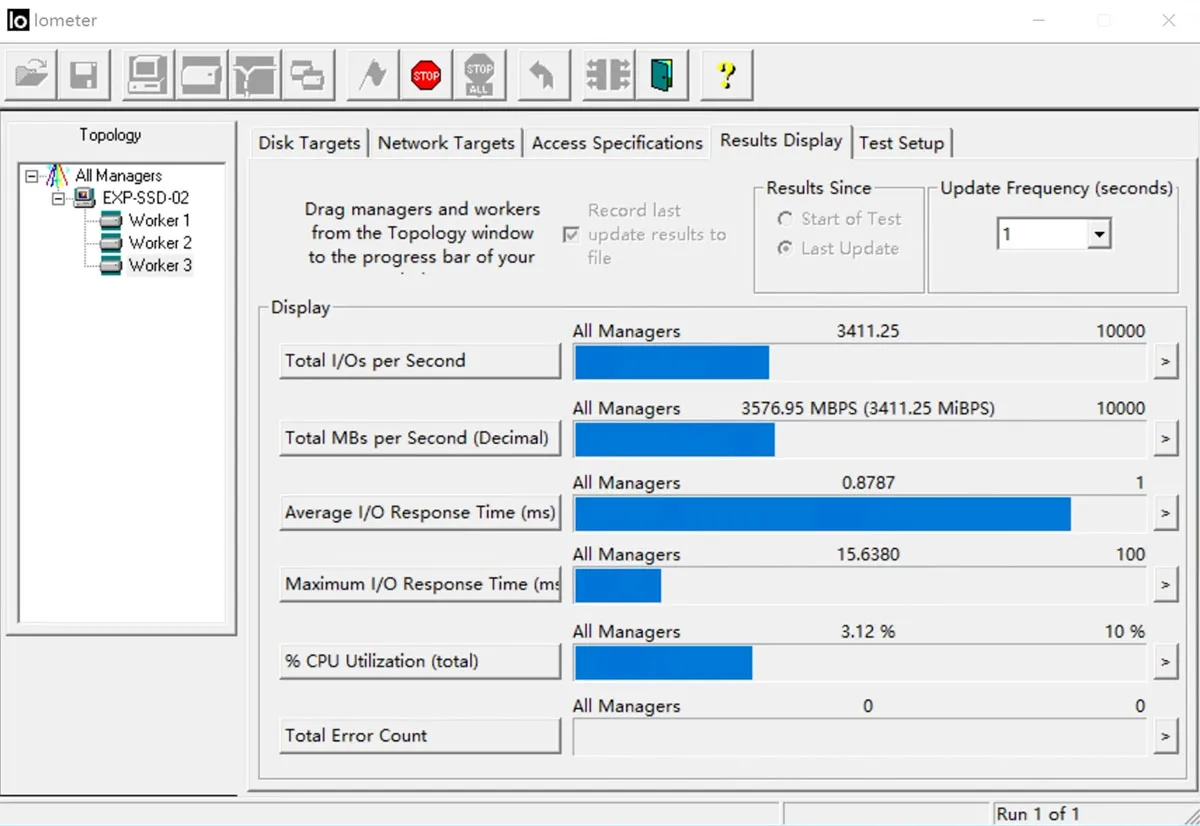Switch to Network Targets tab
The width and height of the screenshot is (1200, 826).
(446, 143)
